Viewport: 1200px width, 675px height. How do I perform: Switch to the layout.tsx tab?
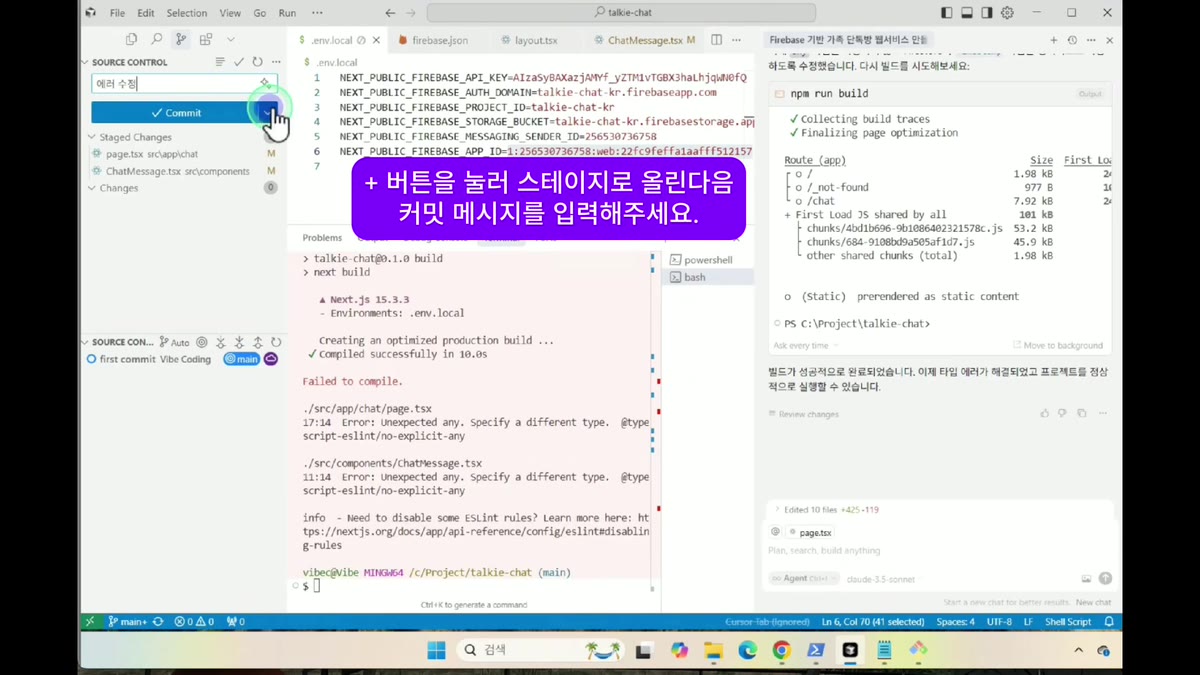click(535, 40)
